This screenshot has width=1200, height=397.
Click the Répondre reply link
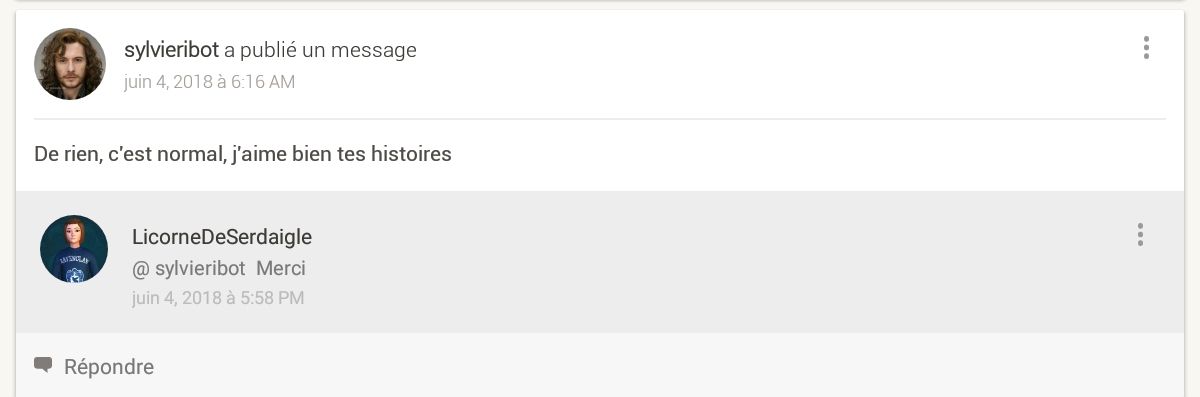click(x=109, y=367)
